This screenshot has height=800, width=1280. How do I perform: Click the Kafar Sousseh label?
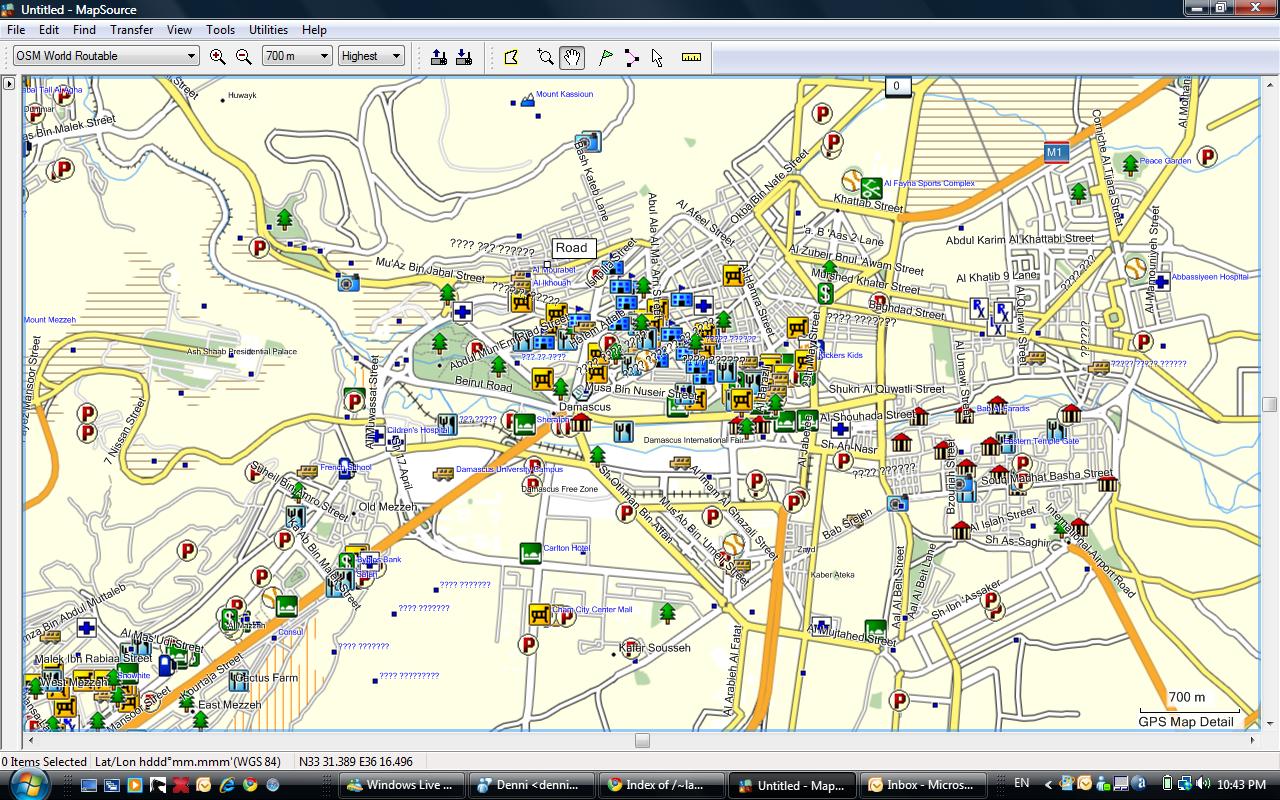(x=655, y=648)
